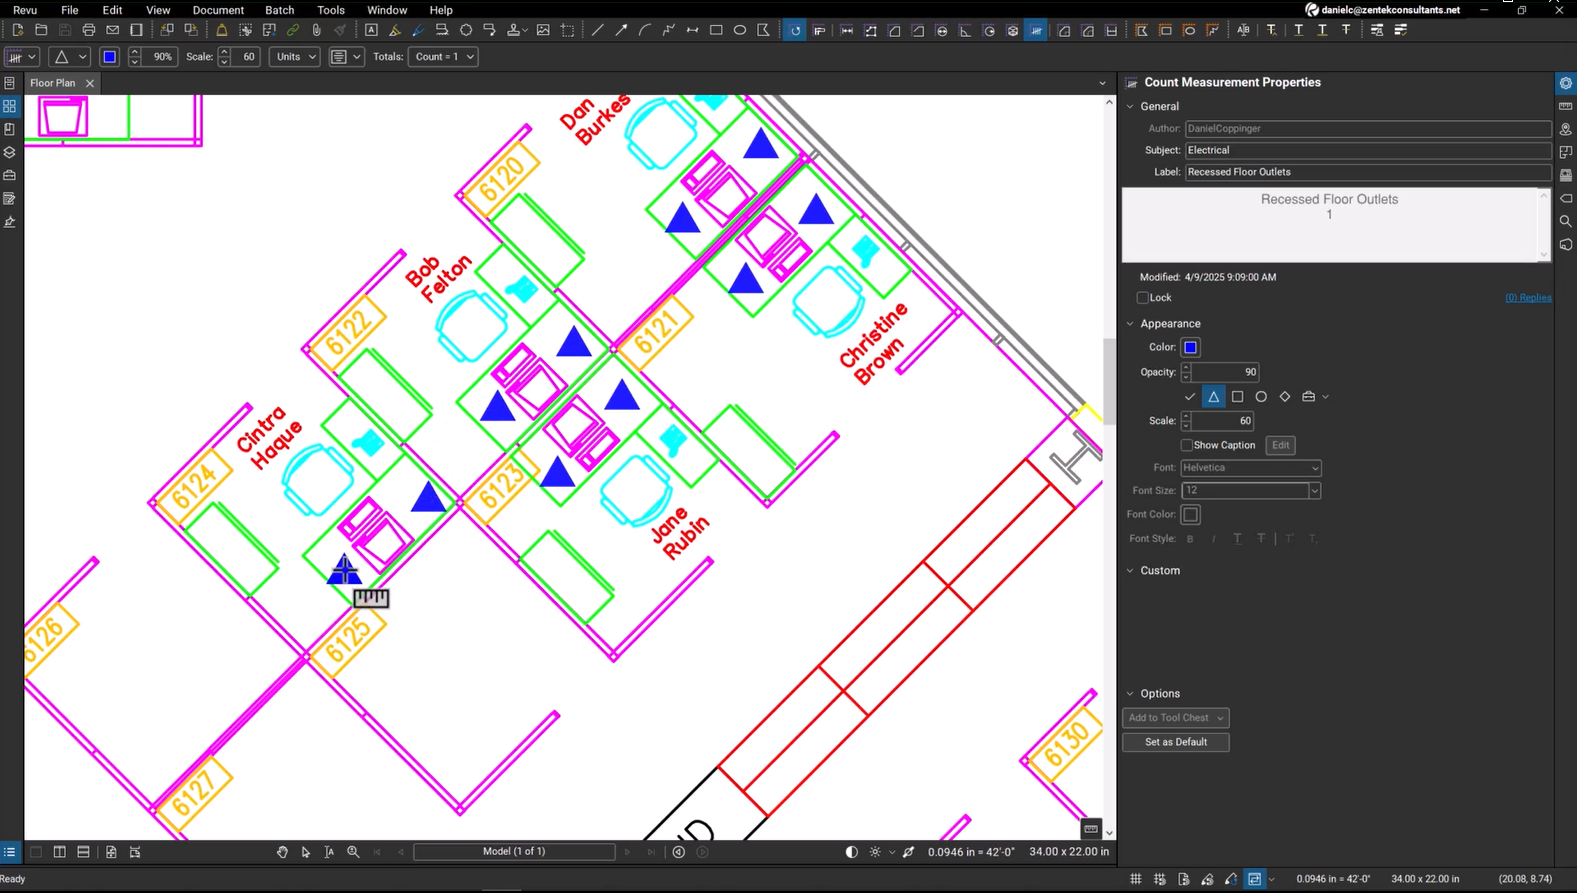Click the hyperlink chain icon
This screenshot has height=893, width=1577.
click(x=293, y=31)
